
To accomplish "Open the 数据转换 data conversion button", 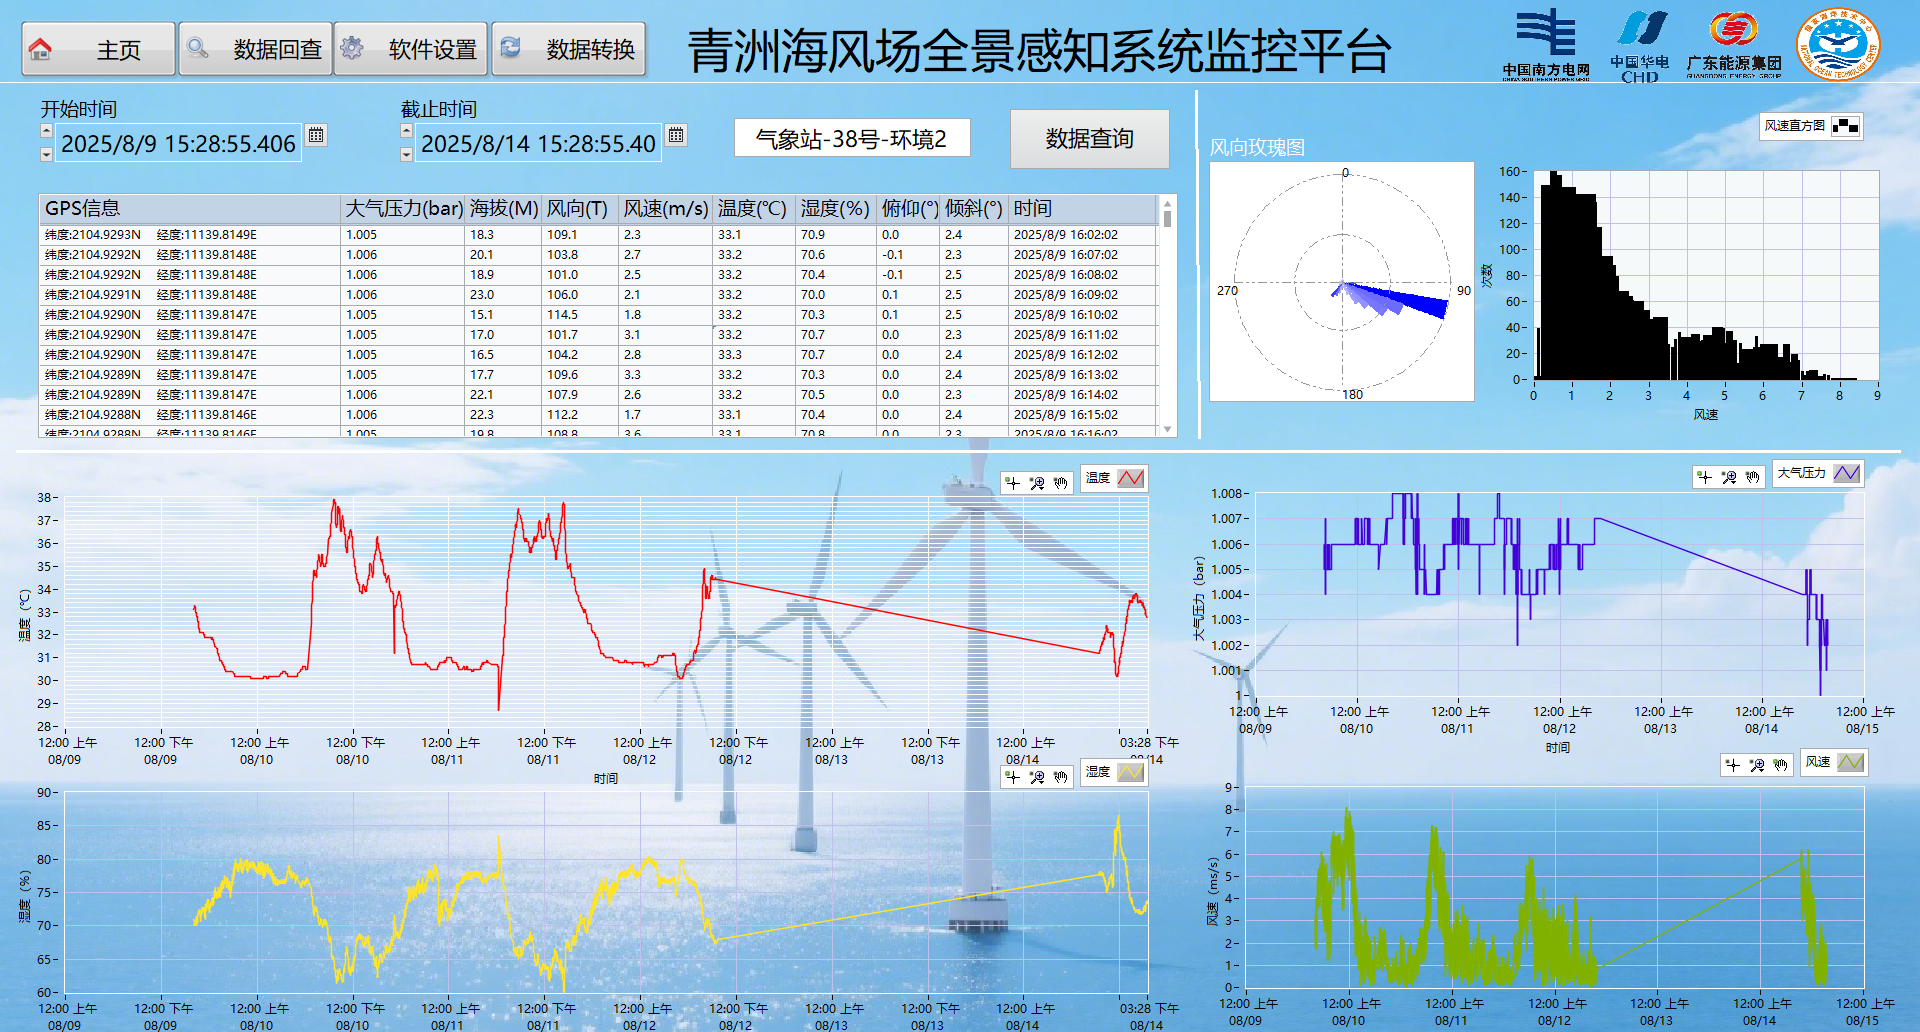I will coord(569,50).
